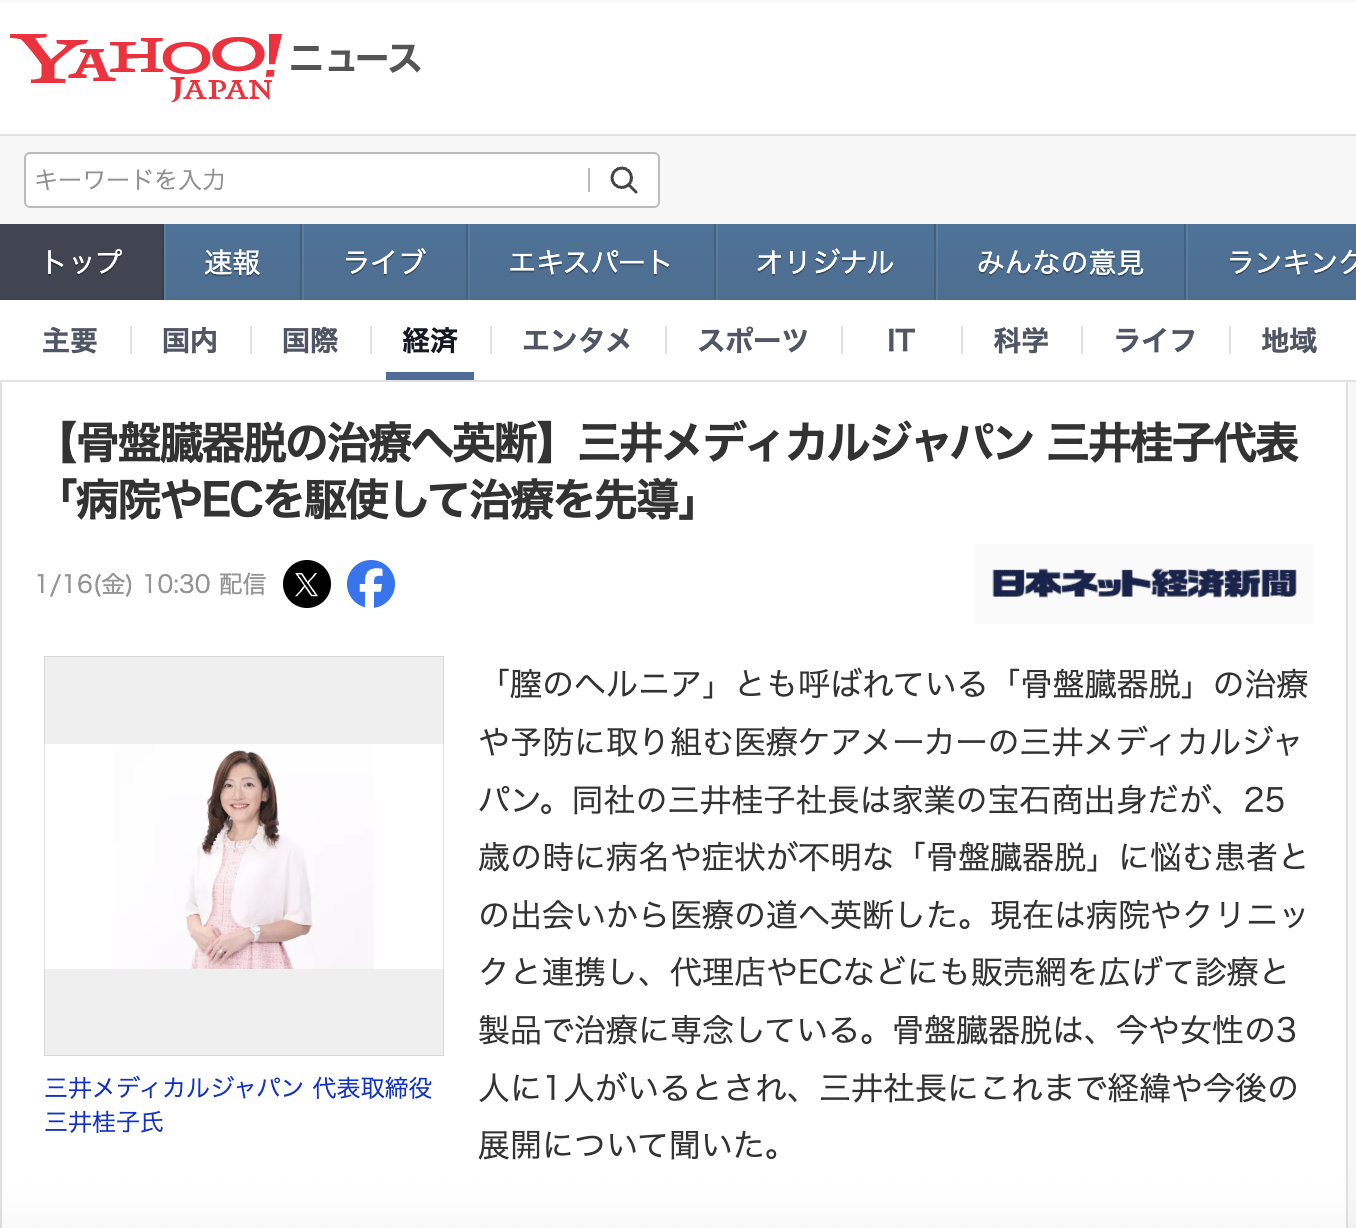The width and height of the screenshot is (1356, 1228).
Task: Share the article on X
Action: coord(307,584)
